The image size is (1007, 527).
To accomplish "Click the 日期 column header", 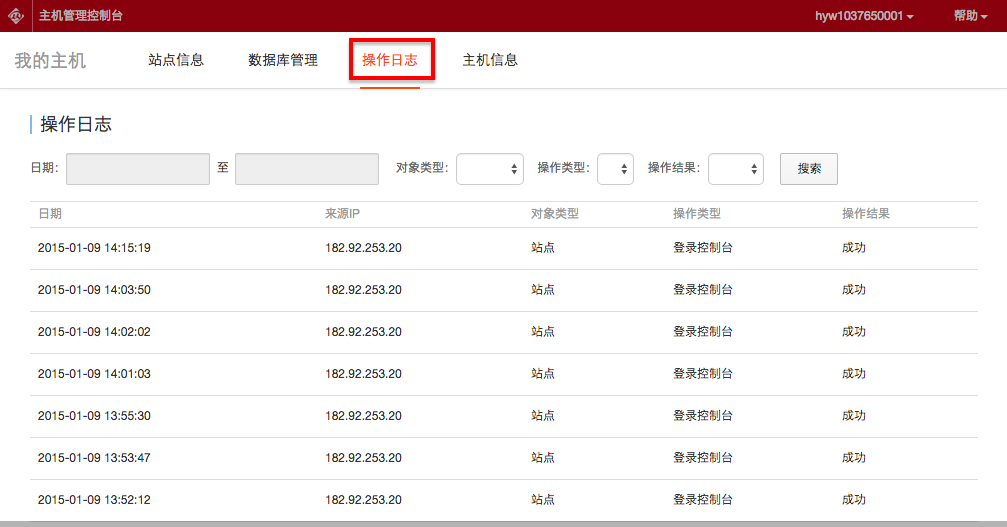I will [x=50, y=214].
